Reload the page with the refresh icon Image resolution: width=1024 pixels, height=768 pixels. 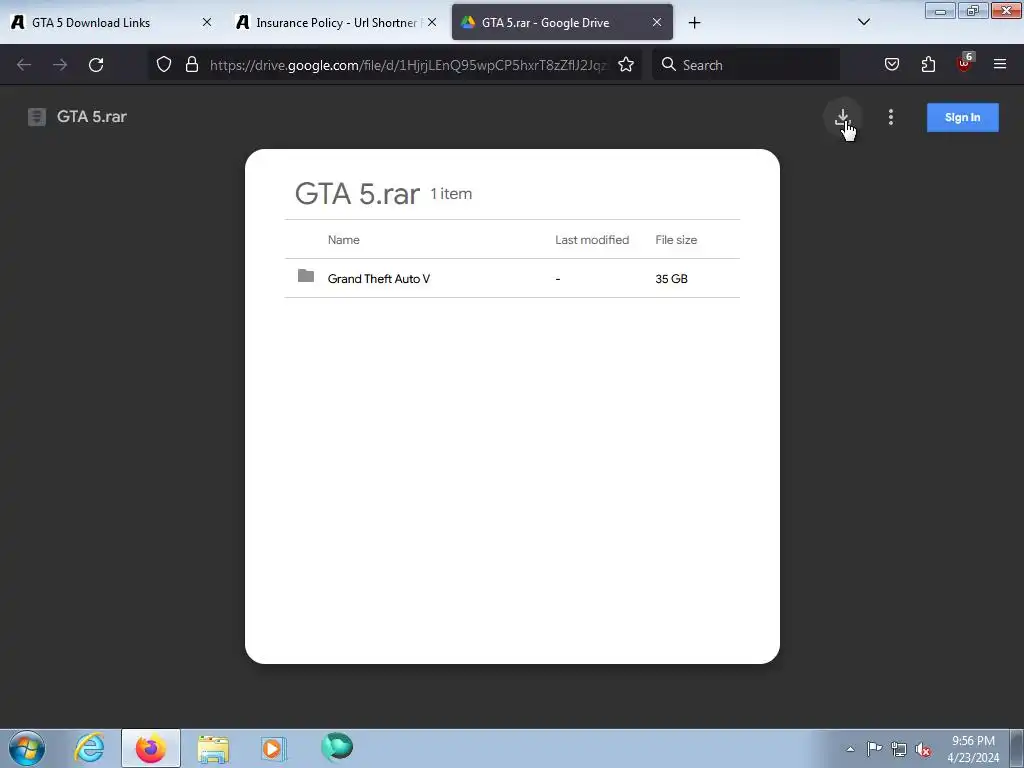[96, 65]
